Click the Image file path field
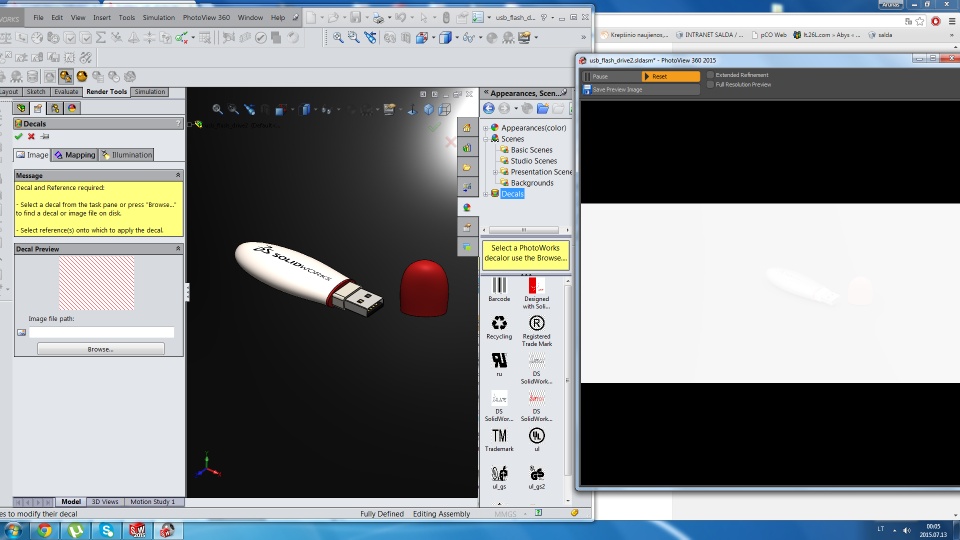The height and width of the screenshot is (540, 960). [101, 332]
